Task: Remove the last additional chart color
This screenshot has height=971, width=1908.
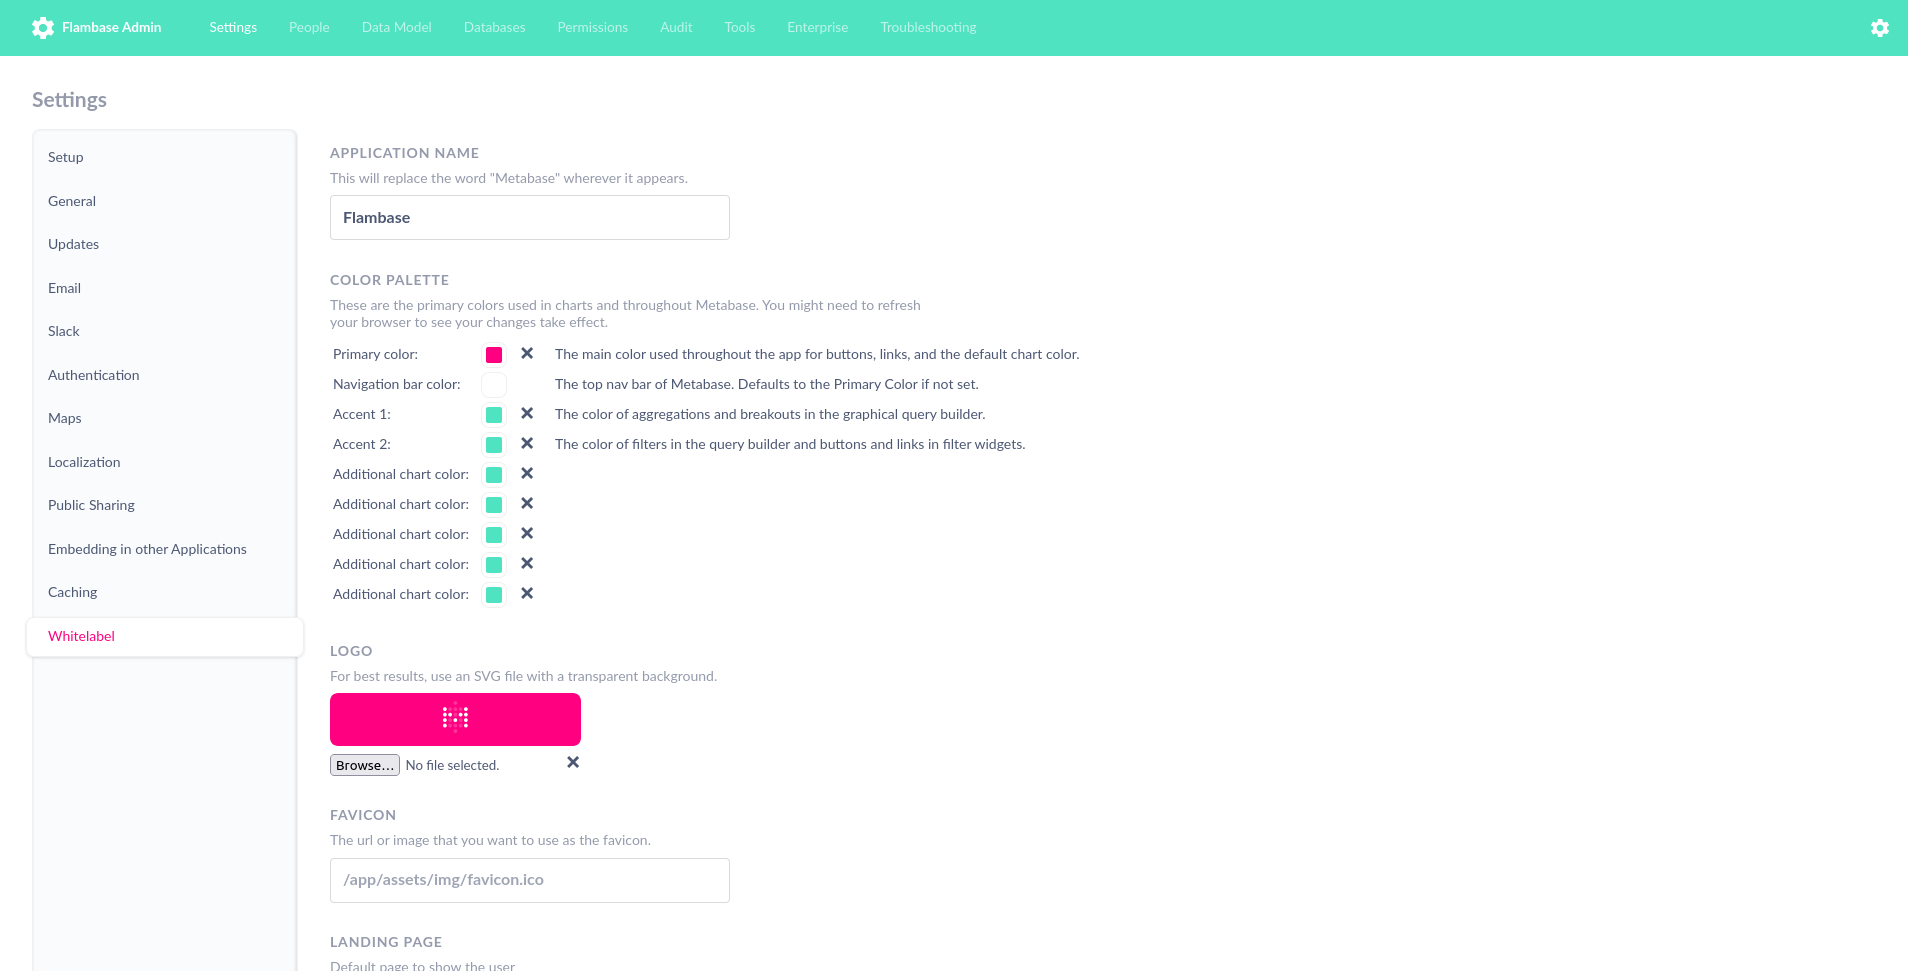Action: click(527, 593)
